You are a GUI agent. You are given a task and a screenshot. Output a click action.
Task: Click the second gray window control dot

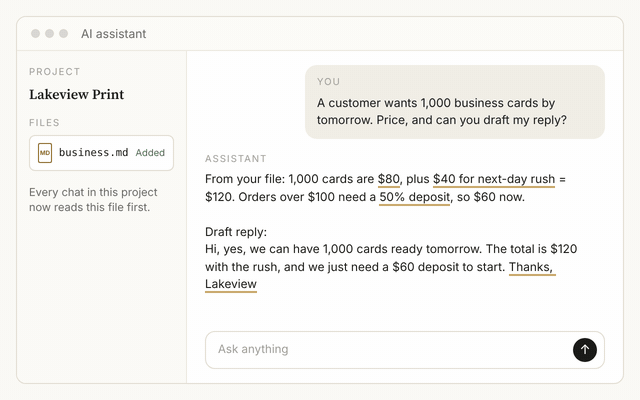coord(49,33)
